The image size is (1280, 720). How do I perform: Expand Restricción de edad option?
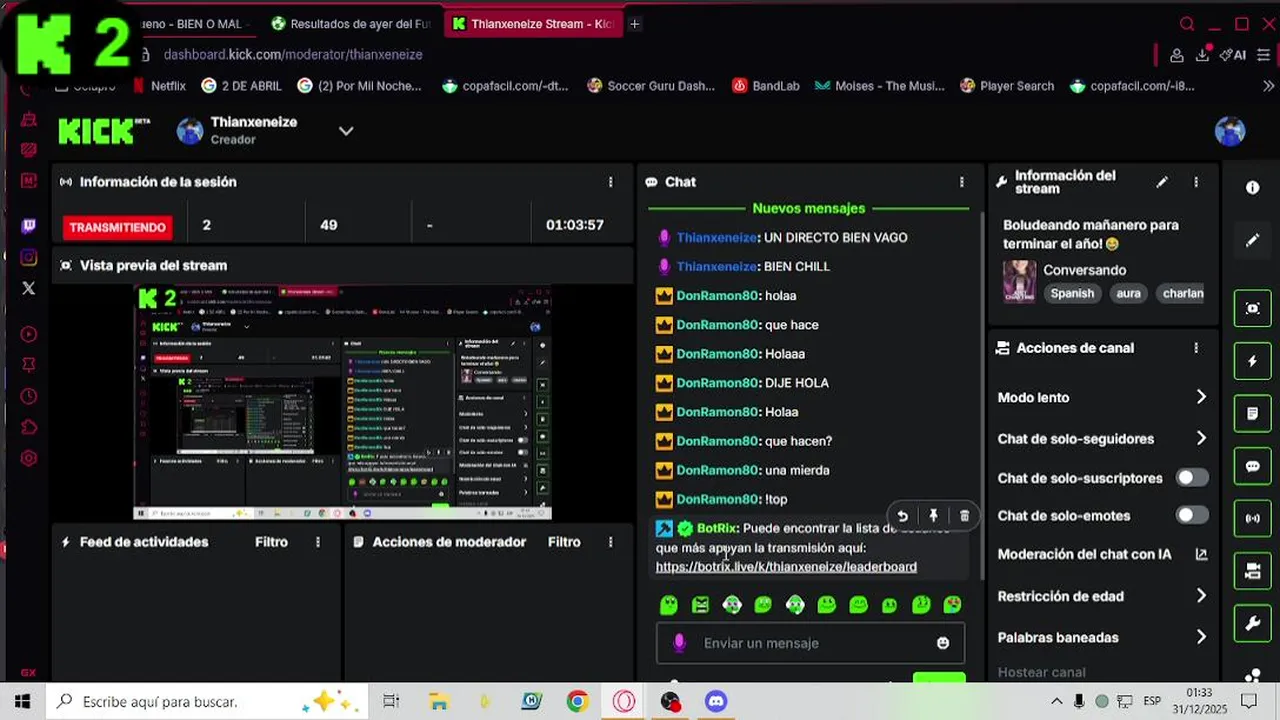pyautogui.click(x=1201, y=596)
